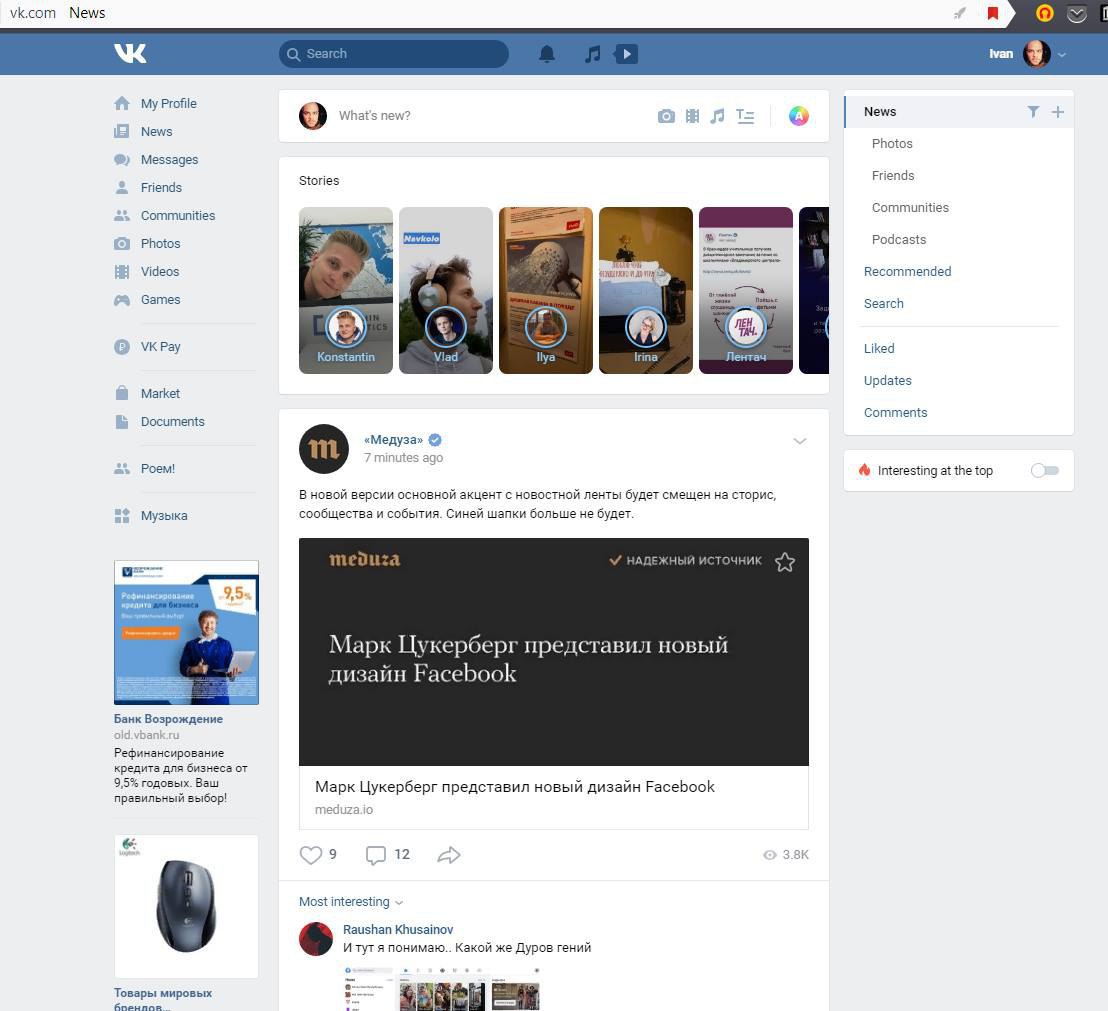View Vlad's story
The height and width of the screenshot is (1011, 1108).
click(x=446, y=290)
